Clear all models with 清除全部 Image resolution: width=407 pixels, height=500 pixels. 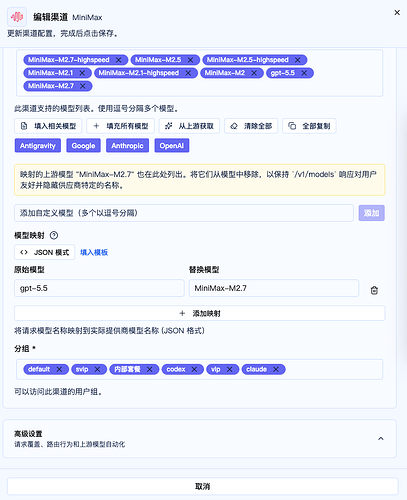(251, 126)
